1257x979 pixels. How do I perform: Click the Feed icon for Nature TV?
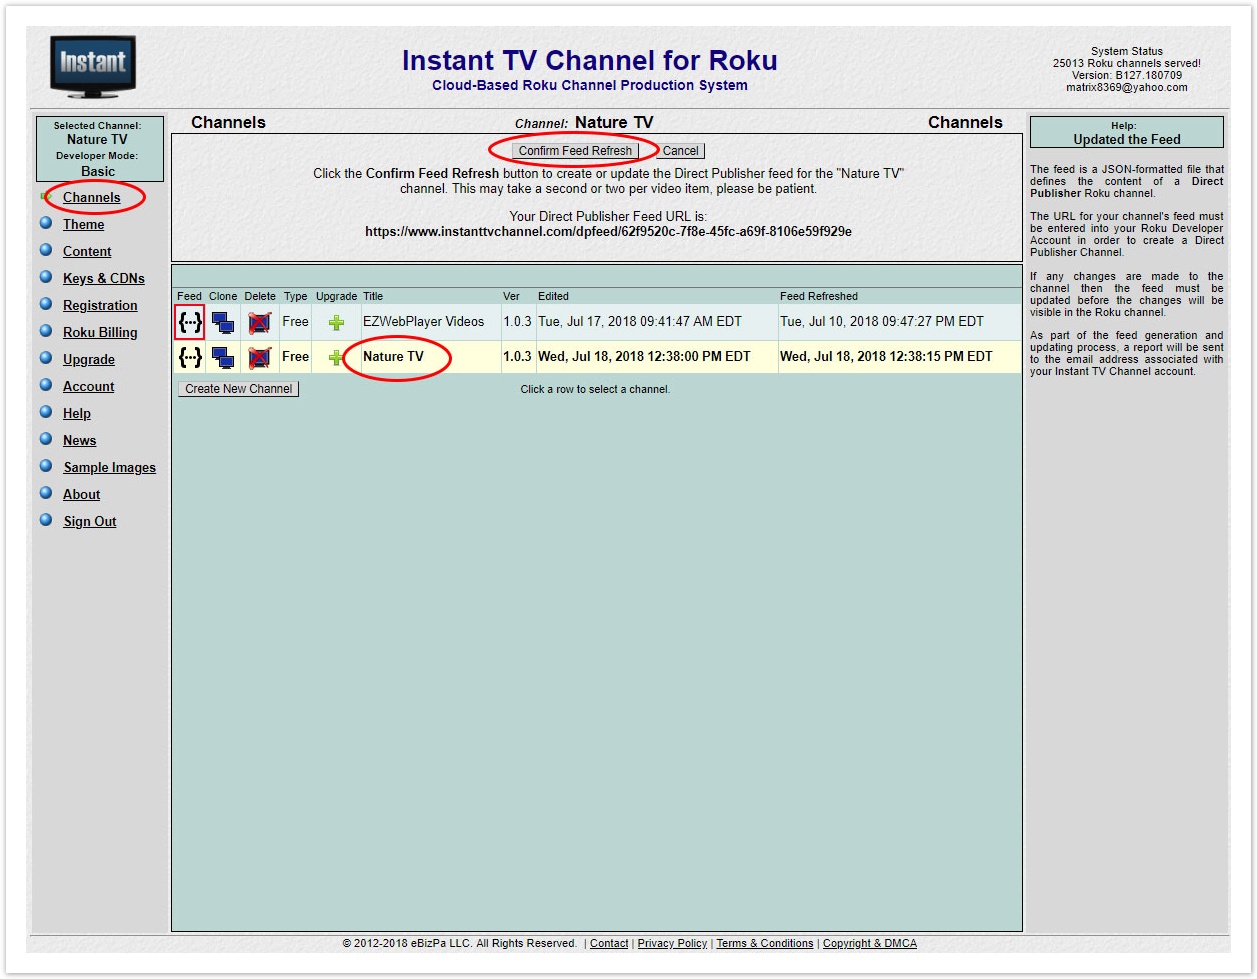[190, 357]
